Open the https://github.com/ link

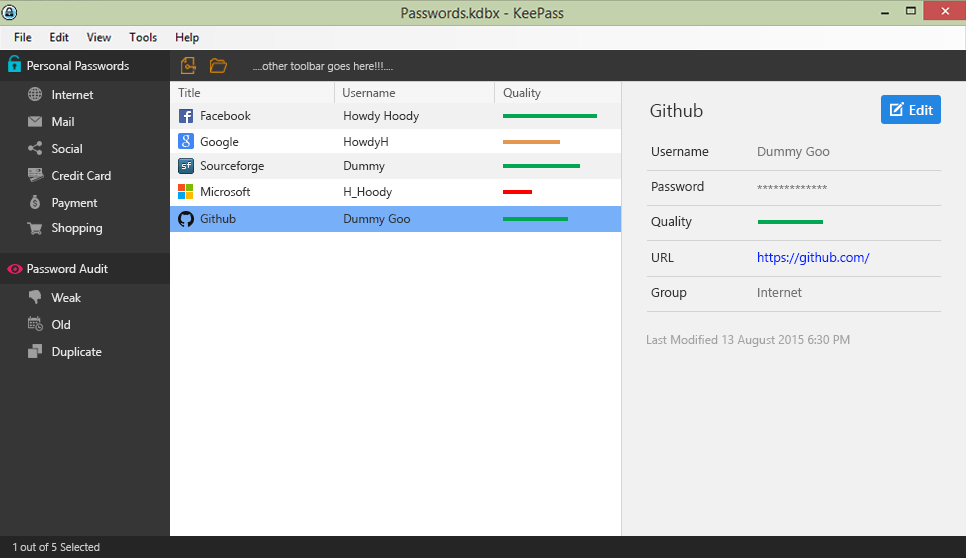[x=813, y=258]
